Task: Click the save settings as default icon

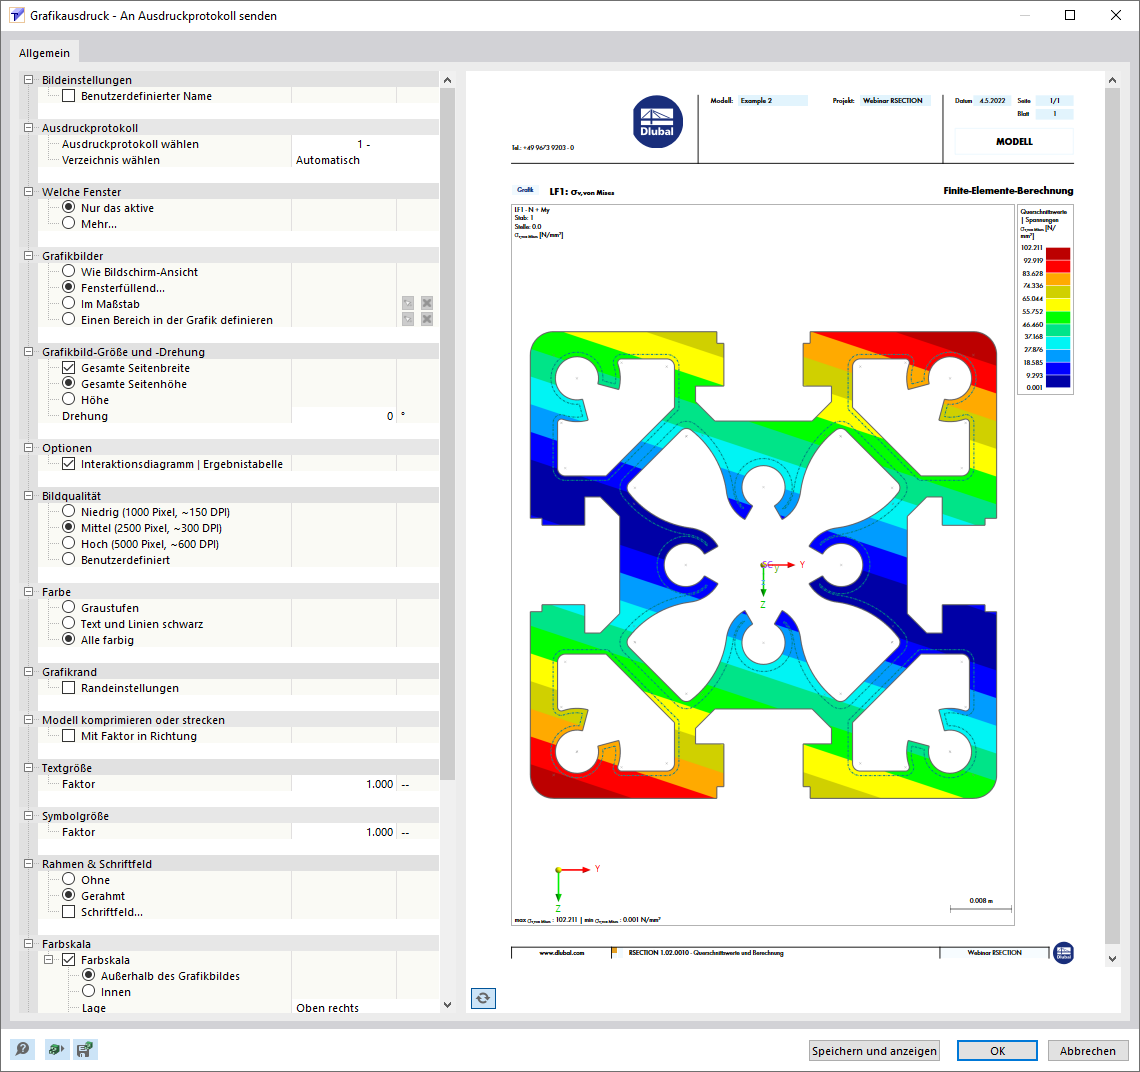Action: [x=85, y=1049]
